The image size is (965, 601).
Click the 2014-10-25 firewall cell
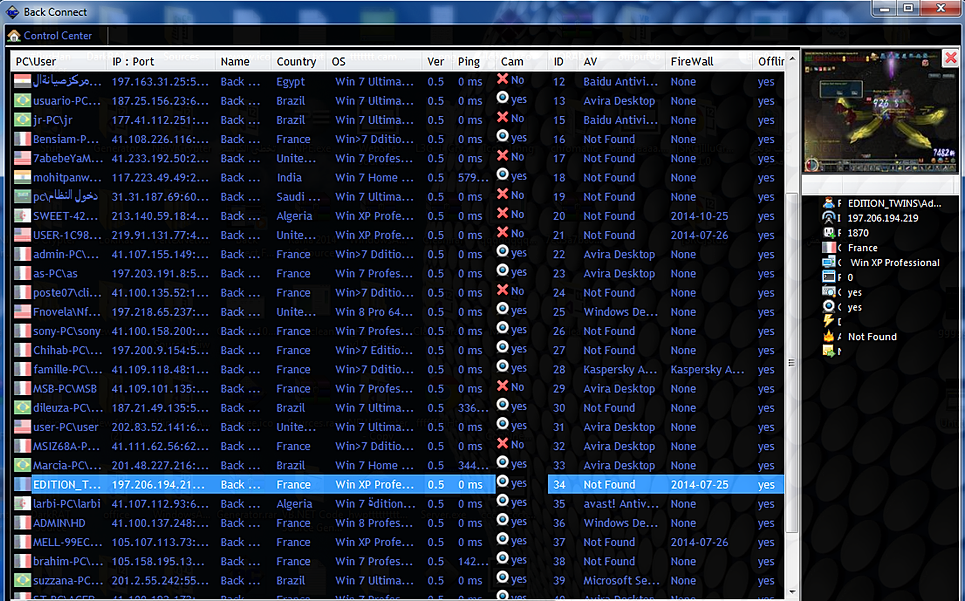[x=699, y=216]
